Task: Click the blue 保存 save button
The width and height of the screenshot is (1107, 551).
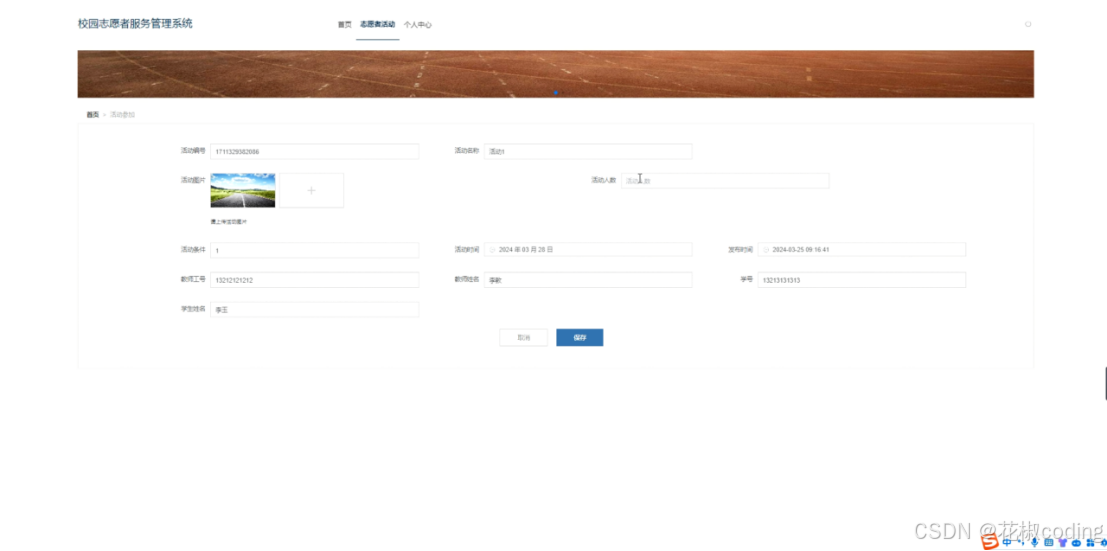Action: pyautogui.click(x=580, y=338)
